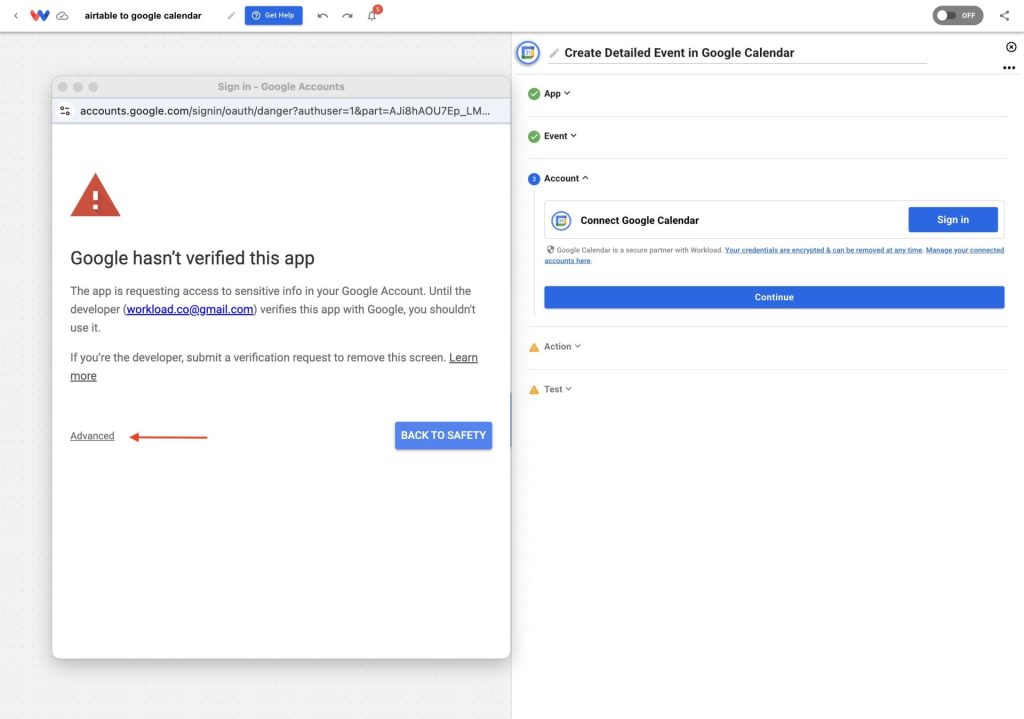Select the shield icon by secure partner text

pos(550,249)
